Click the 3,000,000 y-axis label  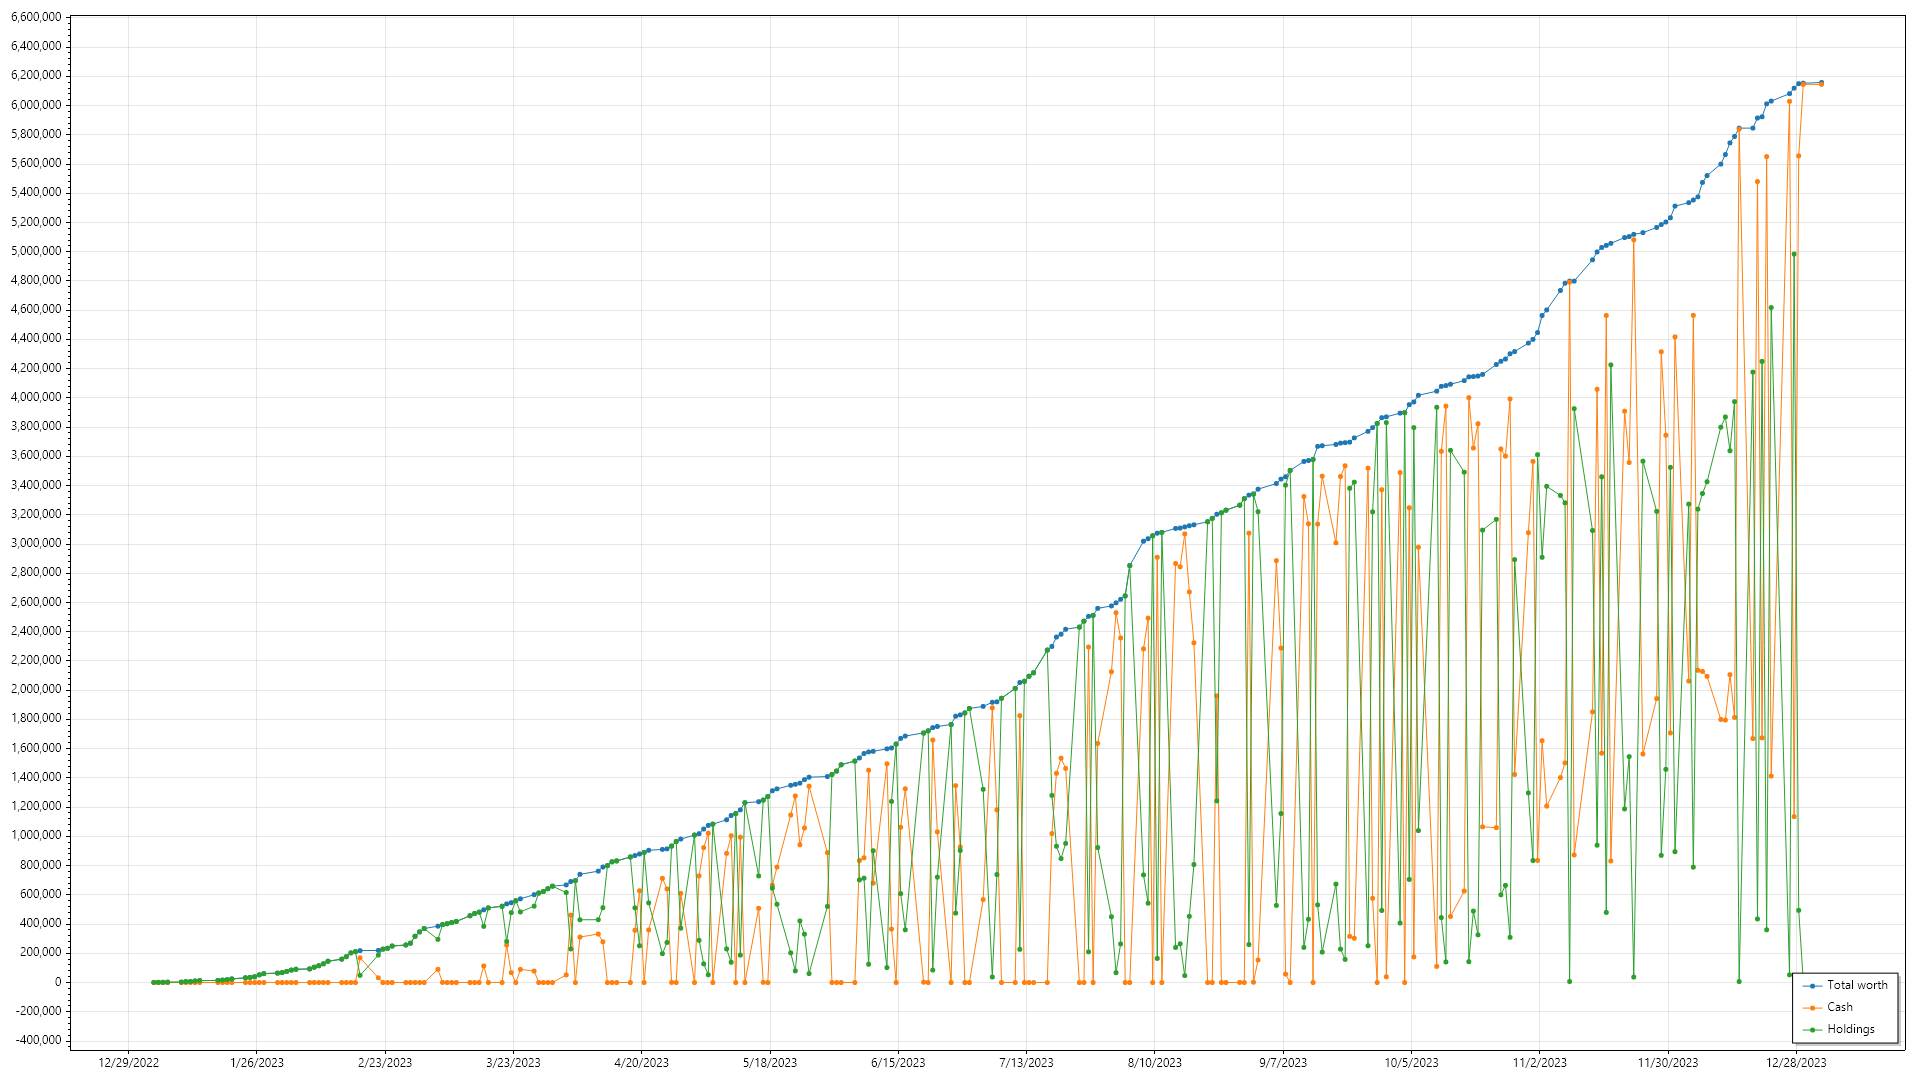36,543
